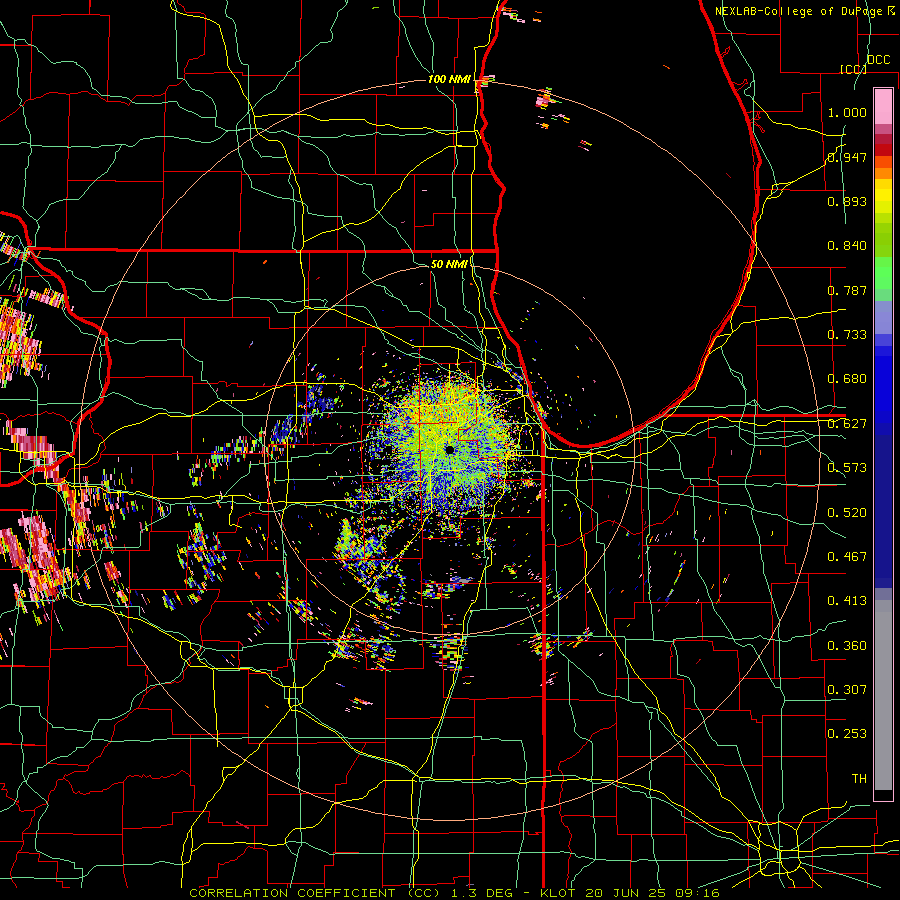
Task: Click the 0.413 scale value
Action: click(x=847, y=601)
